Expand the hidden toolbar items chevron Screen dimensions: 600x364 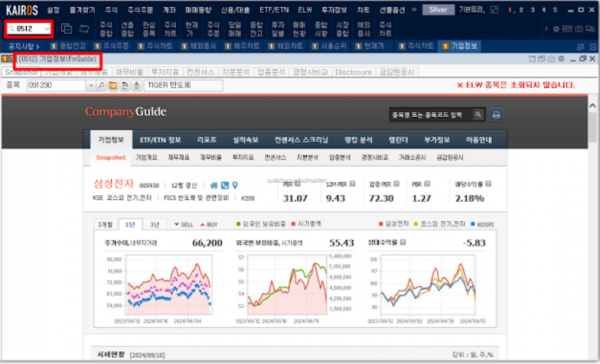pos(546,29)
